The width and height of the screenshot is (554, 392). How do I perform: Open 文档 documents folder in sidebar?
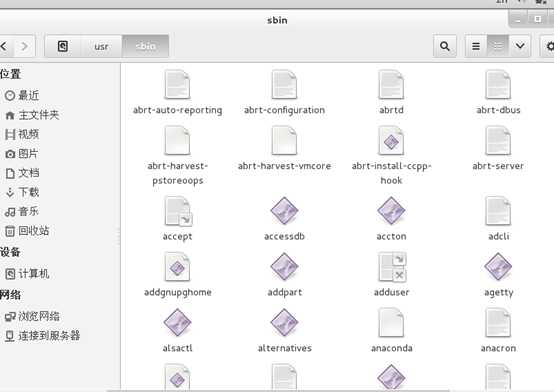coord(22,173)
